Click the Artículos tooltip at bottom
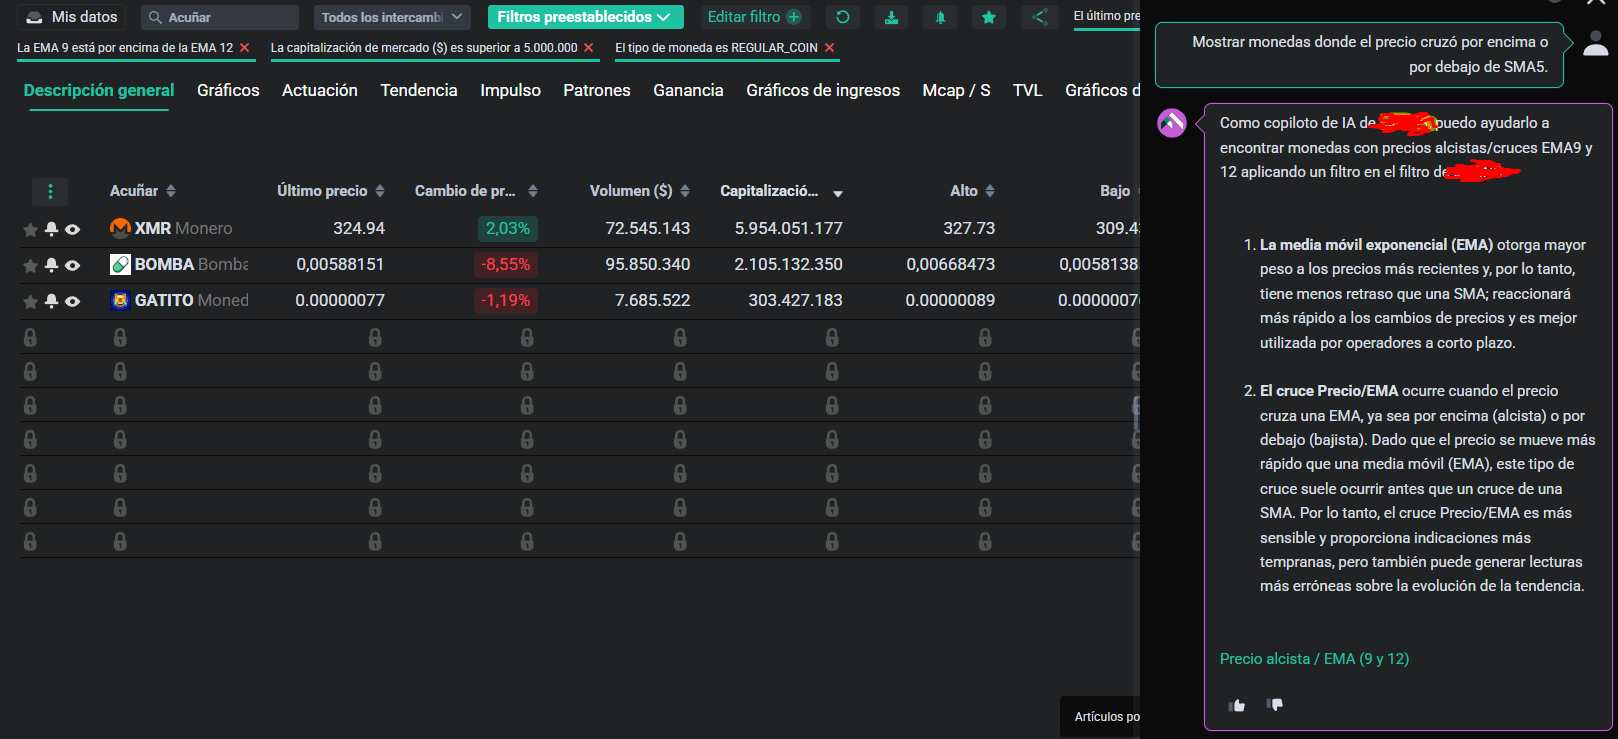Image resolution: width=1618 pixels, height=739 pixels. [x=1101, y=716]
